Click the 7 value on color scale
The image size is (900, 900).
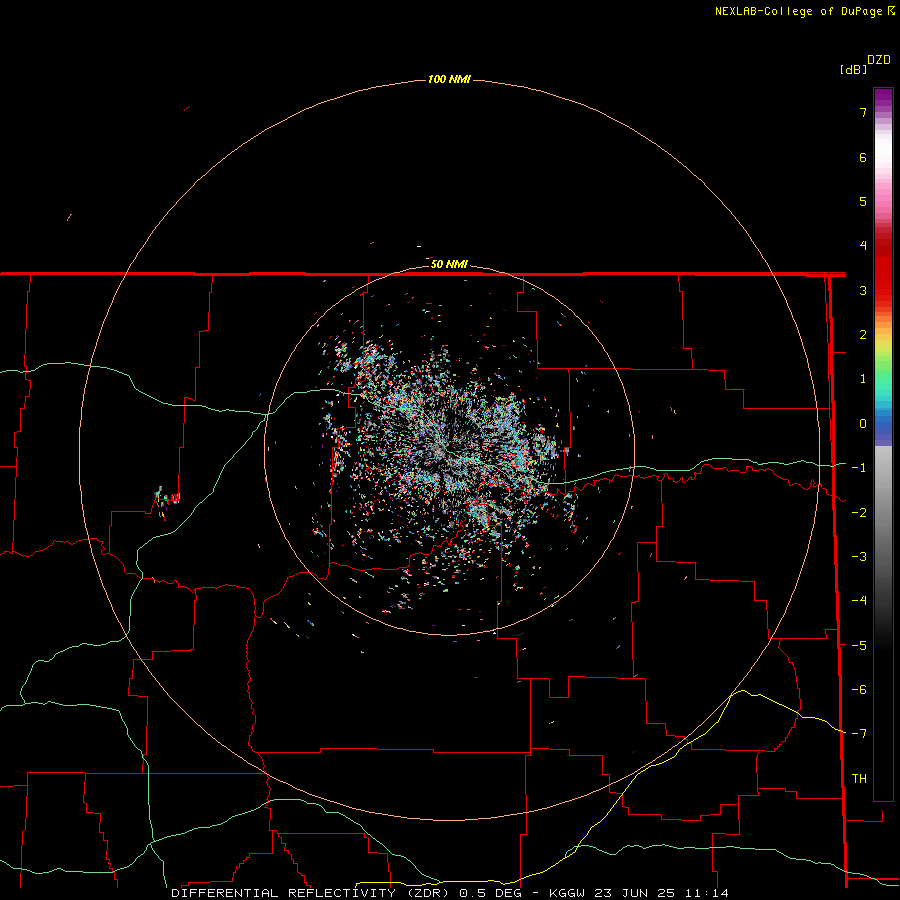click(x=863, y=113)
